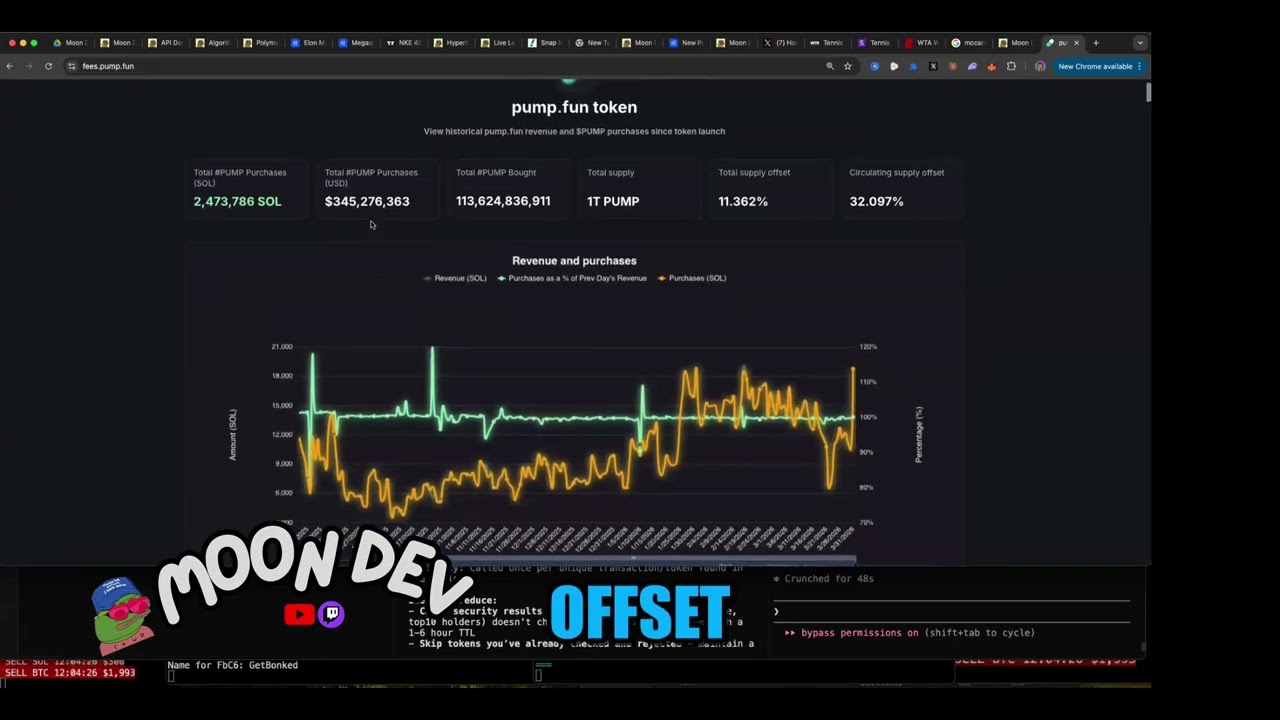
Task: Switch to the Polymarket tab
Action: (261, 43)
